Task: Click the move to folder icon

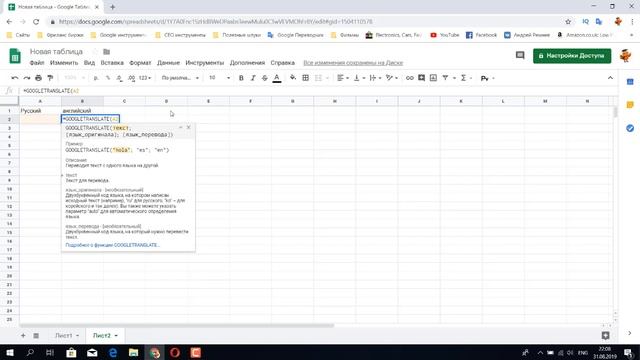Action: coord(107,52)
